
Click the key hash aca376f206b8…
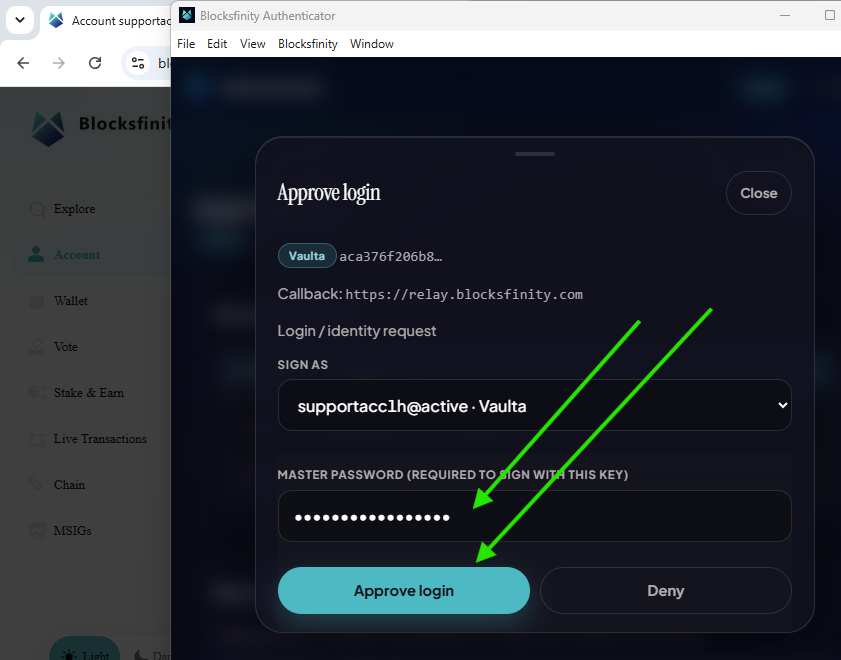(x=391, y=256)
